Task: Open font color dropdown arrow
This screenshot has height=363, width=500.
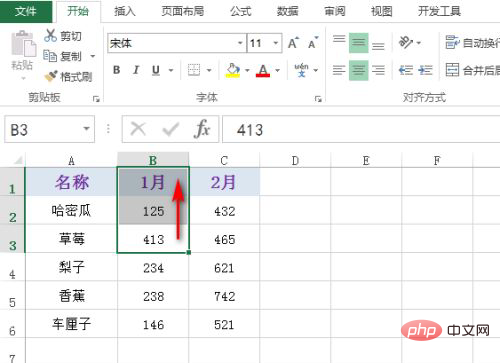Action: point(277,70)
